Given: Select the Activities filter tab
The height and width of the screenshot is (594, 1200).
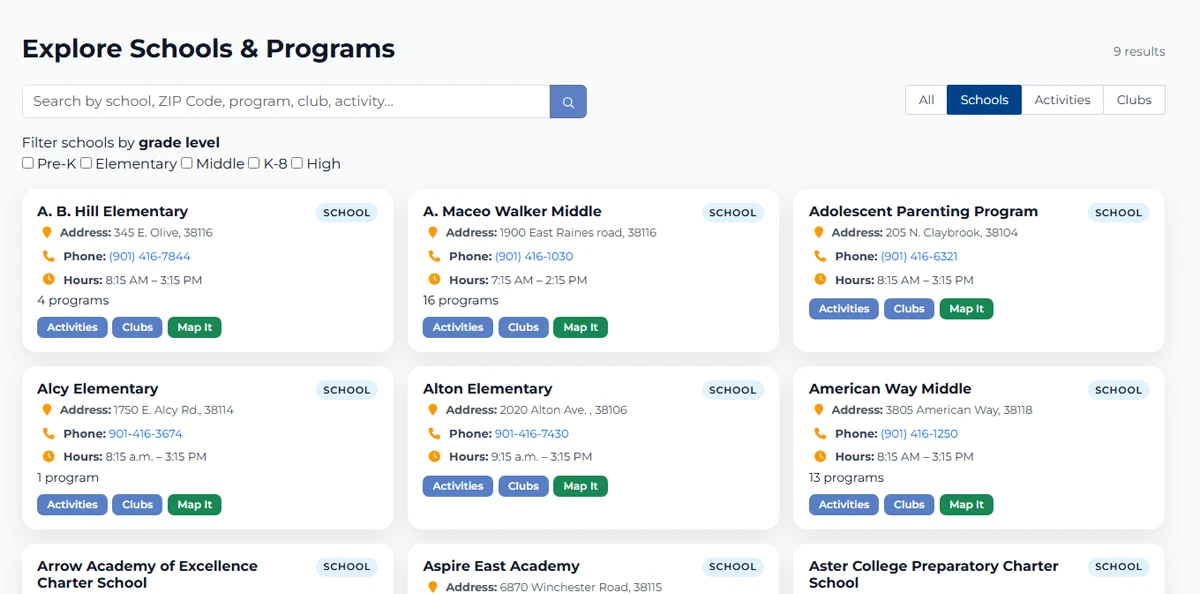Looking at the screenshot, I should (1062, 99).
